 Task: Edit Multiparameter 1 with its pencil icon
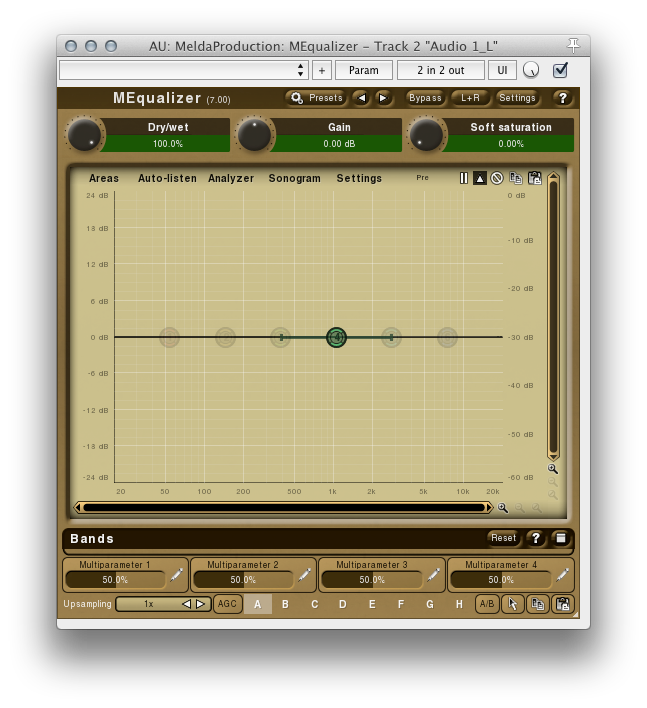coord(177,575)
